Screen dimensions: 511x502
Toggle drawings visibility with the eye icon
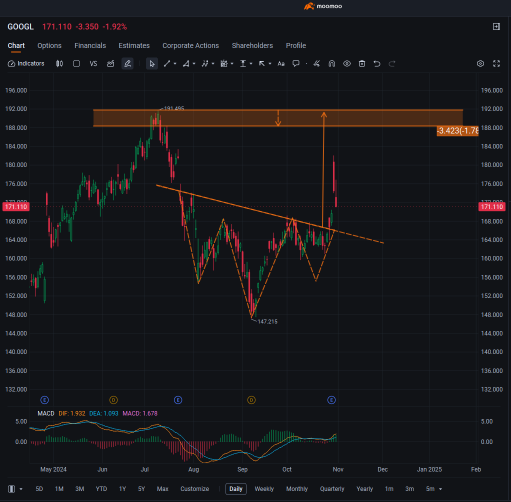pos(347,64)
